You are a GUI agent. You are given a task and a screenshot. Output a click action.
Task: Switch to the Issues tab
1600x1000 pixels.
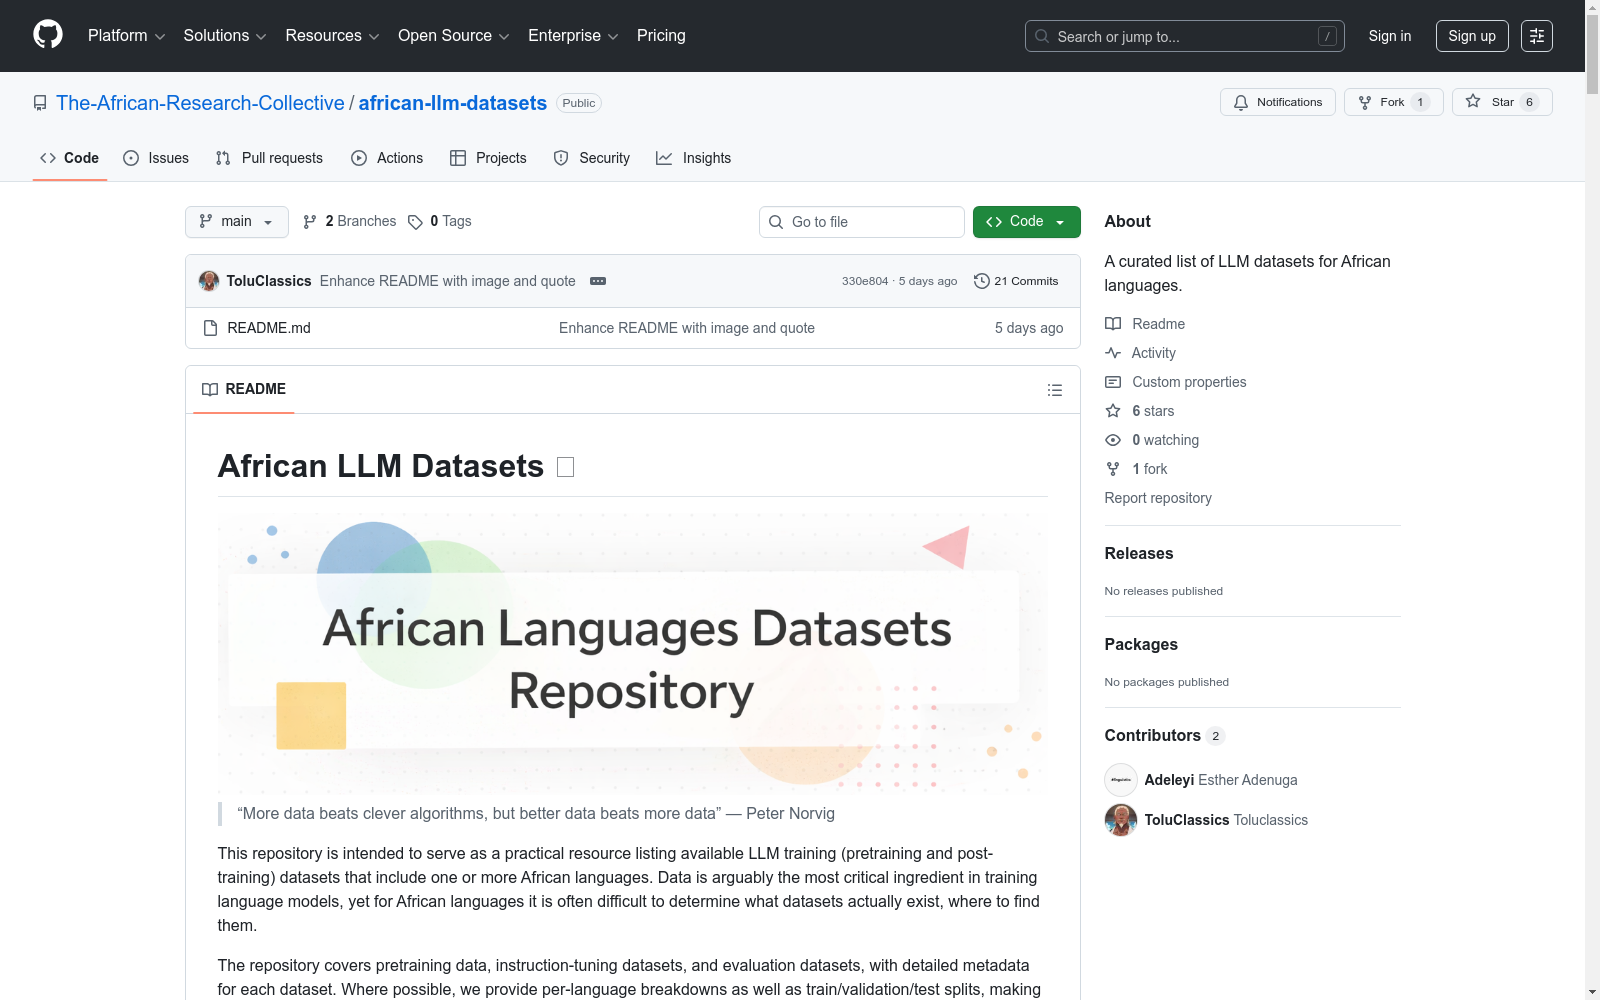[156, 158]
